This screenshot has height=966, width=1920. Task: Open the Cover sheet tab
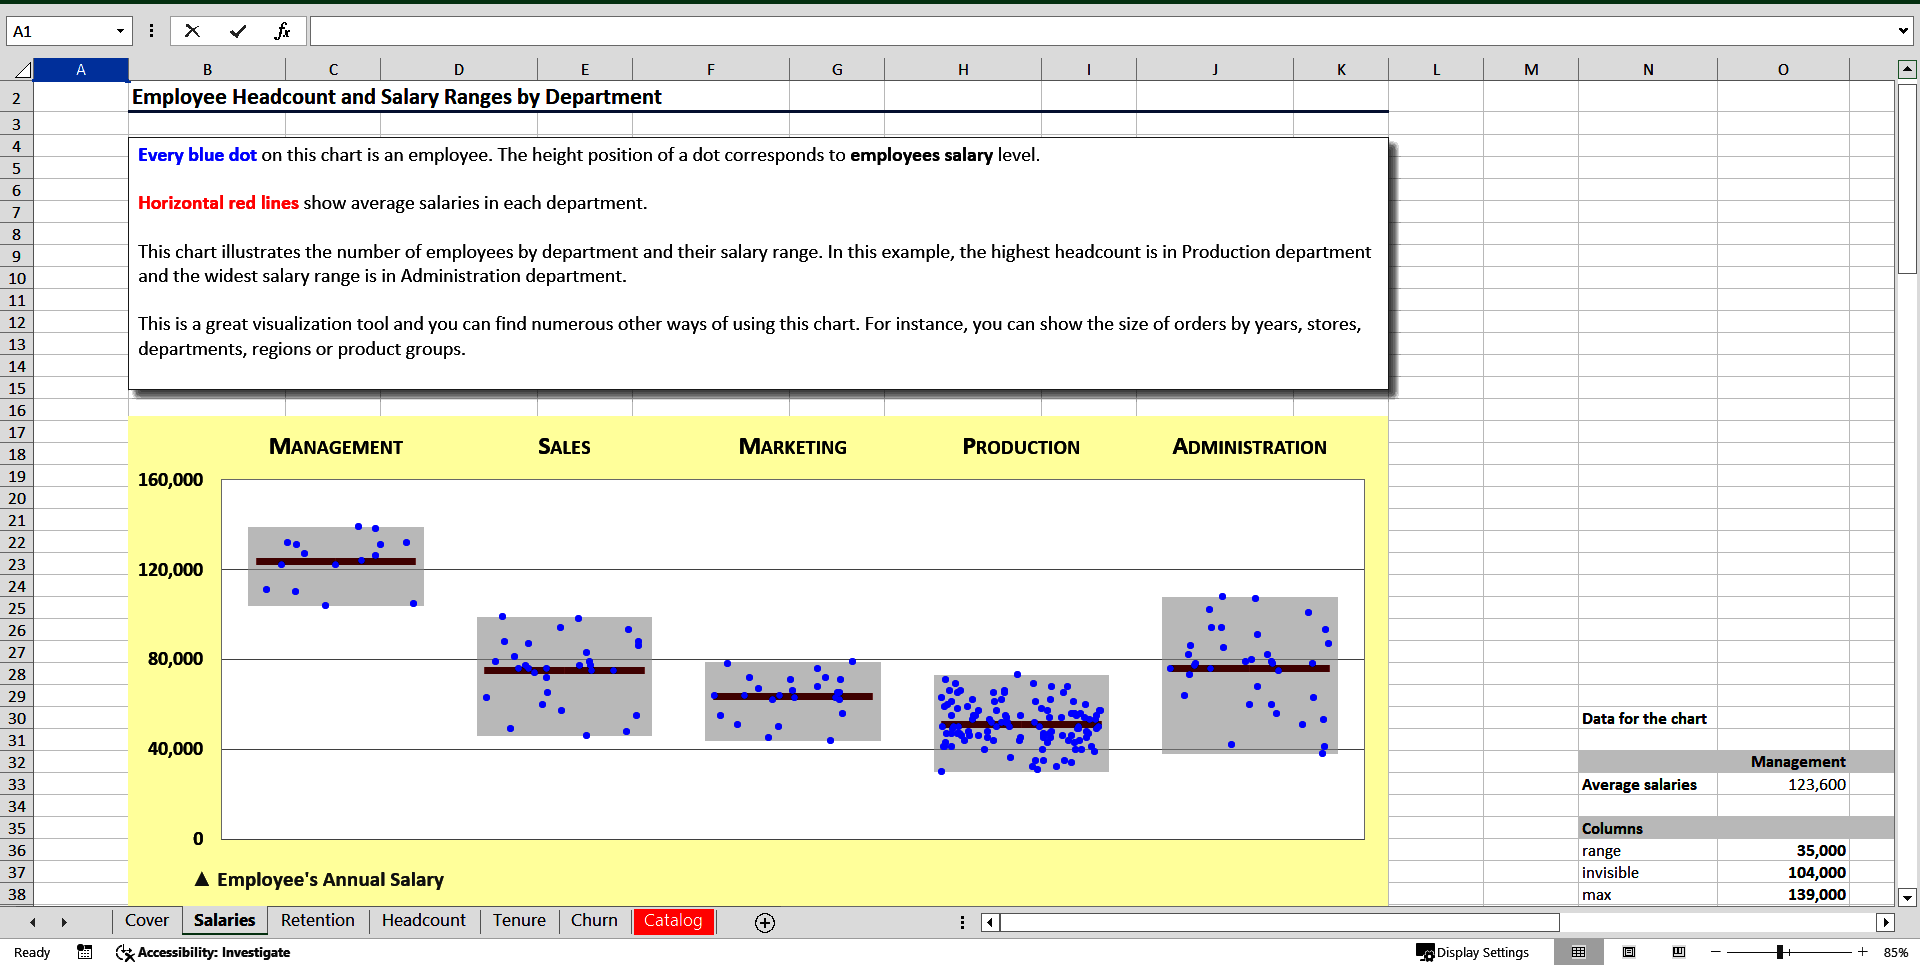pos(146,920)
